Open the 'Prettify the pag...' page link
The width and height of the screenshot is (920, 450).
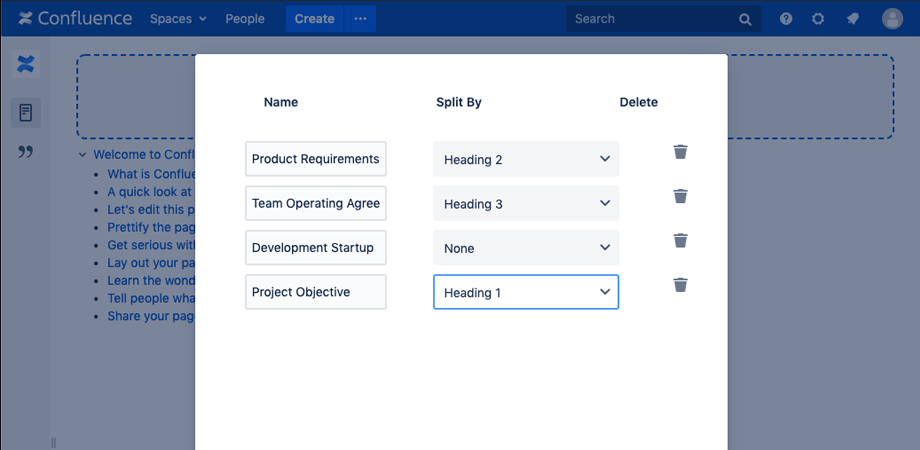click(x=151, y=227)
